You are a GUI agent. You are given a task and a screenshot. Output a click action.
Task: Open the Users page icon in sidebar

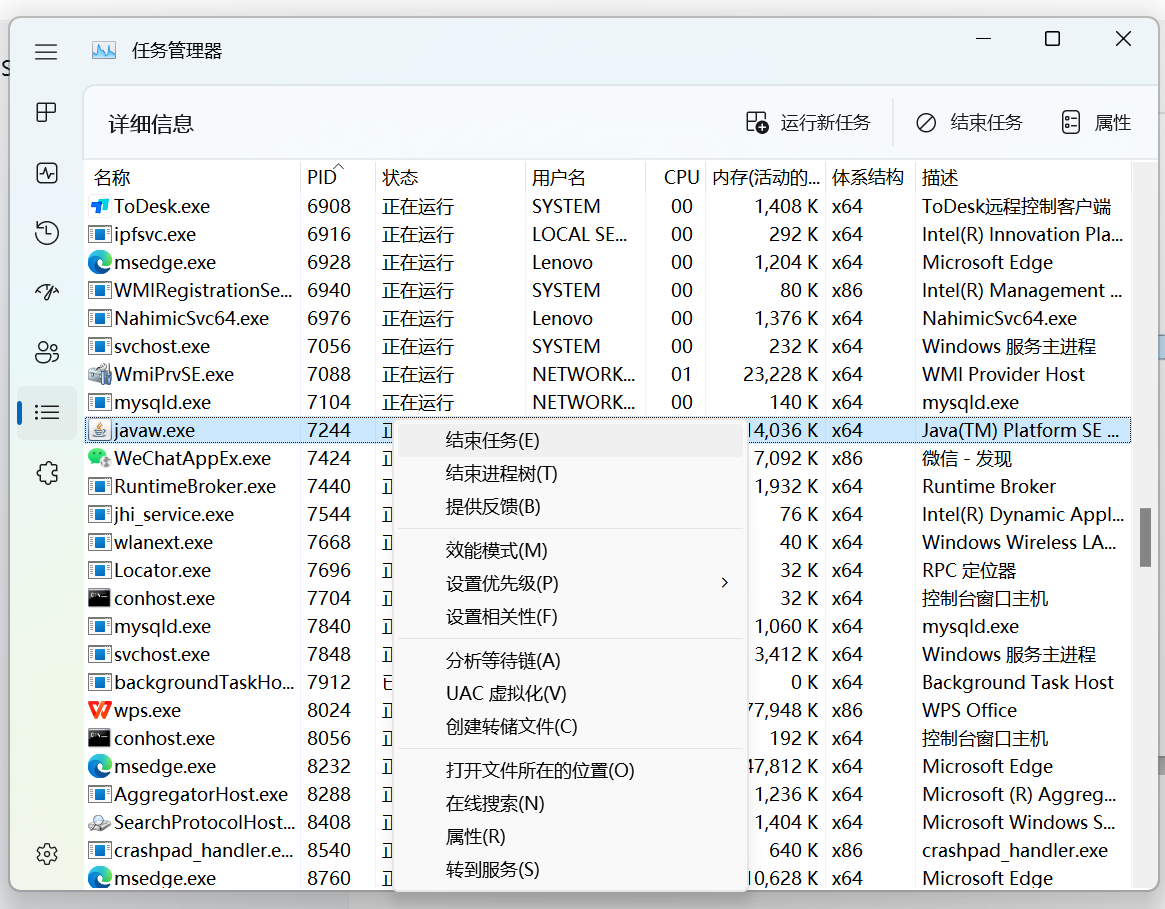(x=47, y=352)
